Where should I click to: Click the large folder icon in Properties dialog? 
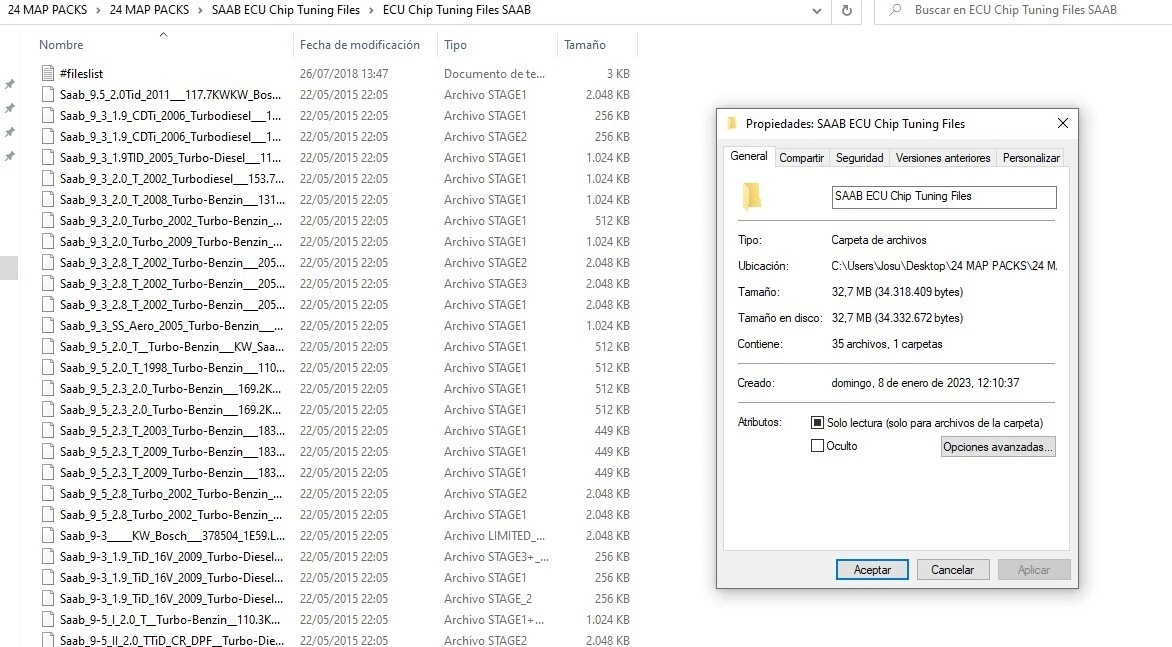click(751, 196)
